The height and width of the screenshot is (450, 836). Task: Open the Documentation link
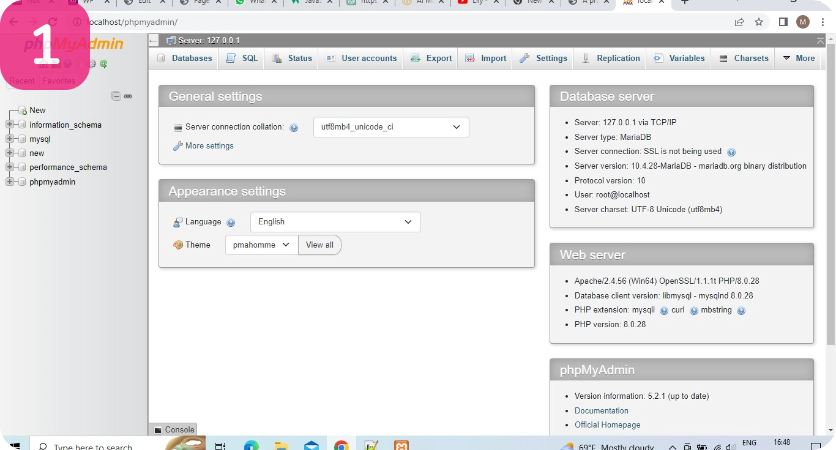(x=601, y=411)
